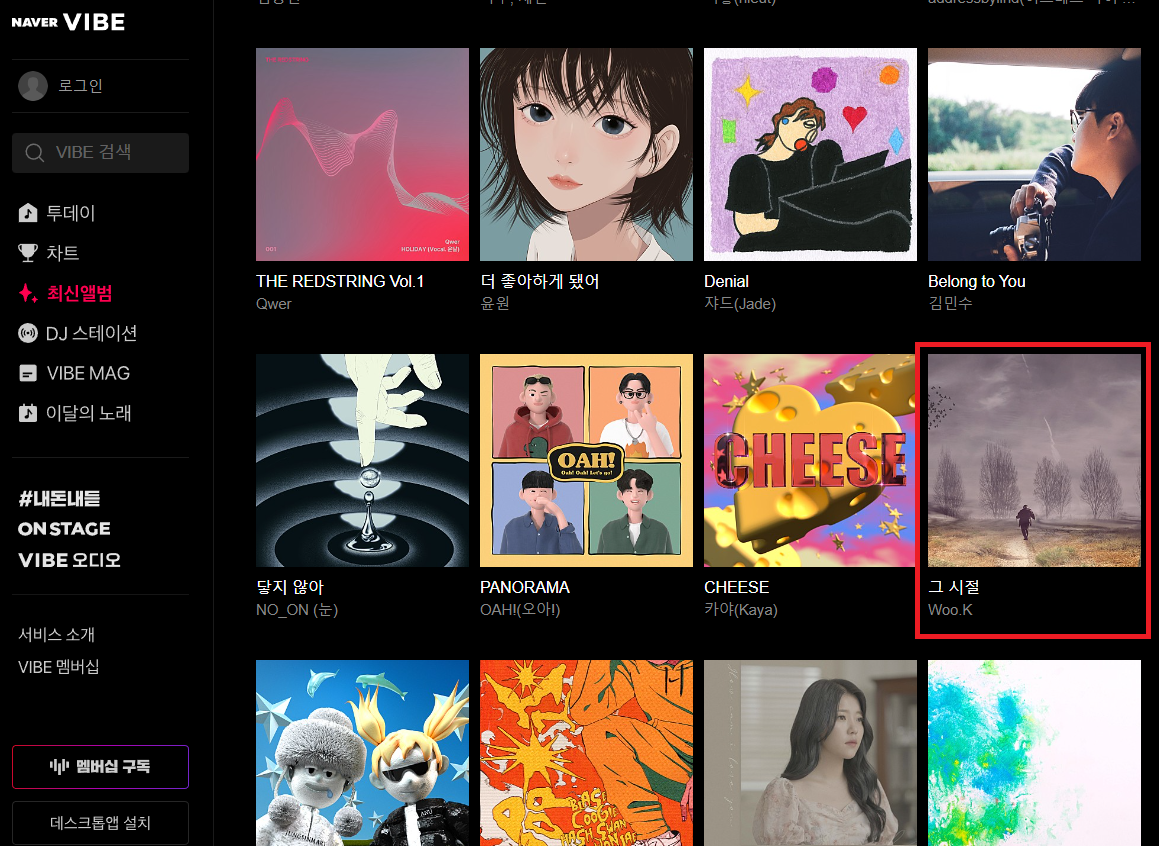1159x846 pixels.
Task: Open artist OAH!(오아!) page
Action: point(520,610)
